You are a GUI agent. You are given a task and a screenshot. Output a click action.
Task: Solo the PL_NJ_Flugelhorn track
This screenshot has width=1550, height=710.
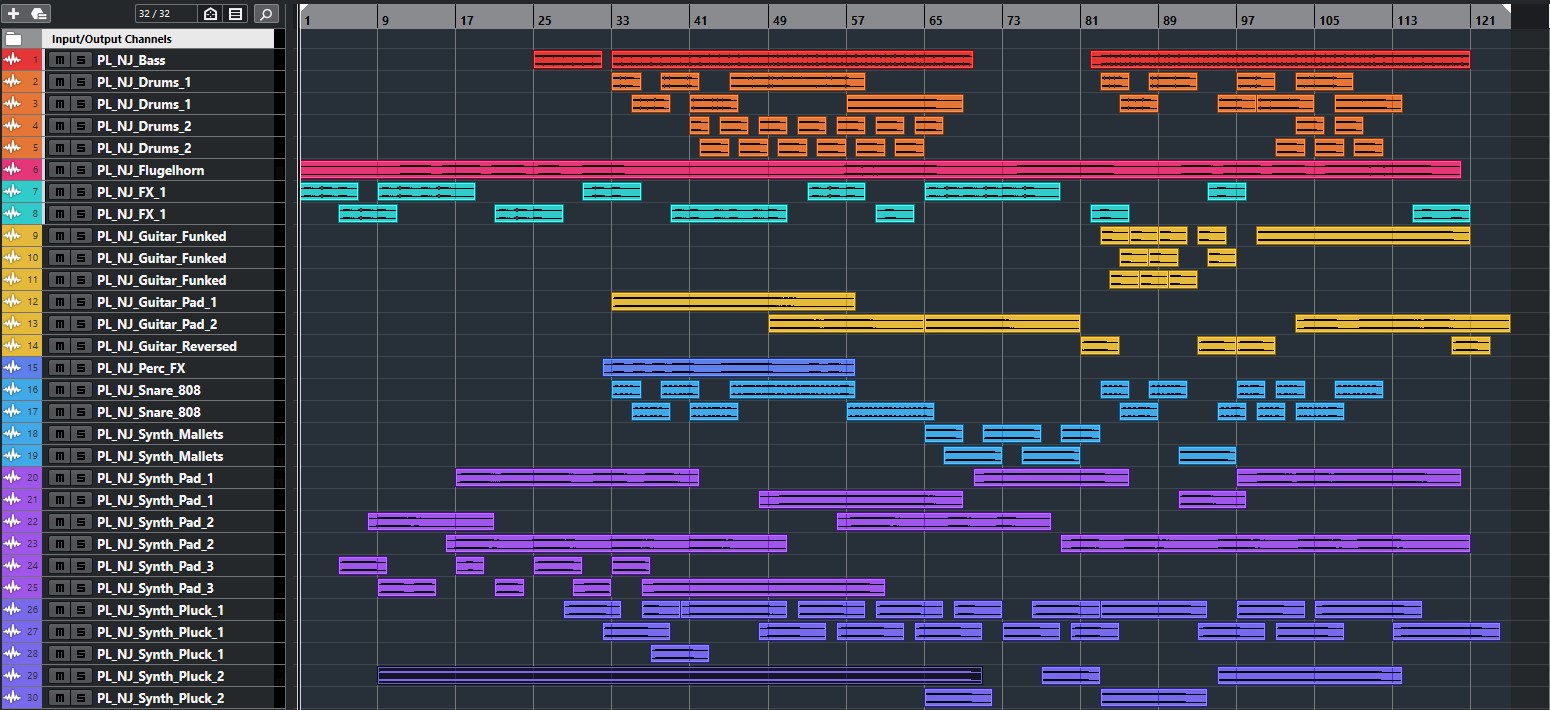(x=80, y=171)
